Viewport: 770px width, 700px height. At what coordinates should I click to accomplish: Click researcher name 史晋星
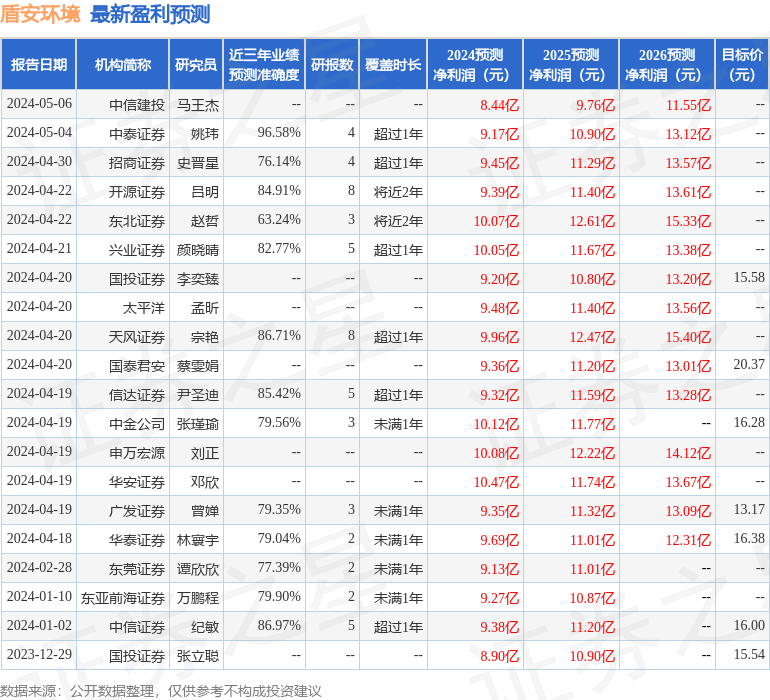point(198,163)
